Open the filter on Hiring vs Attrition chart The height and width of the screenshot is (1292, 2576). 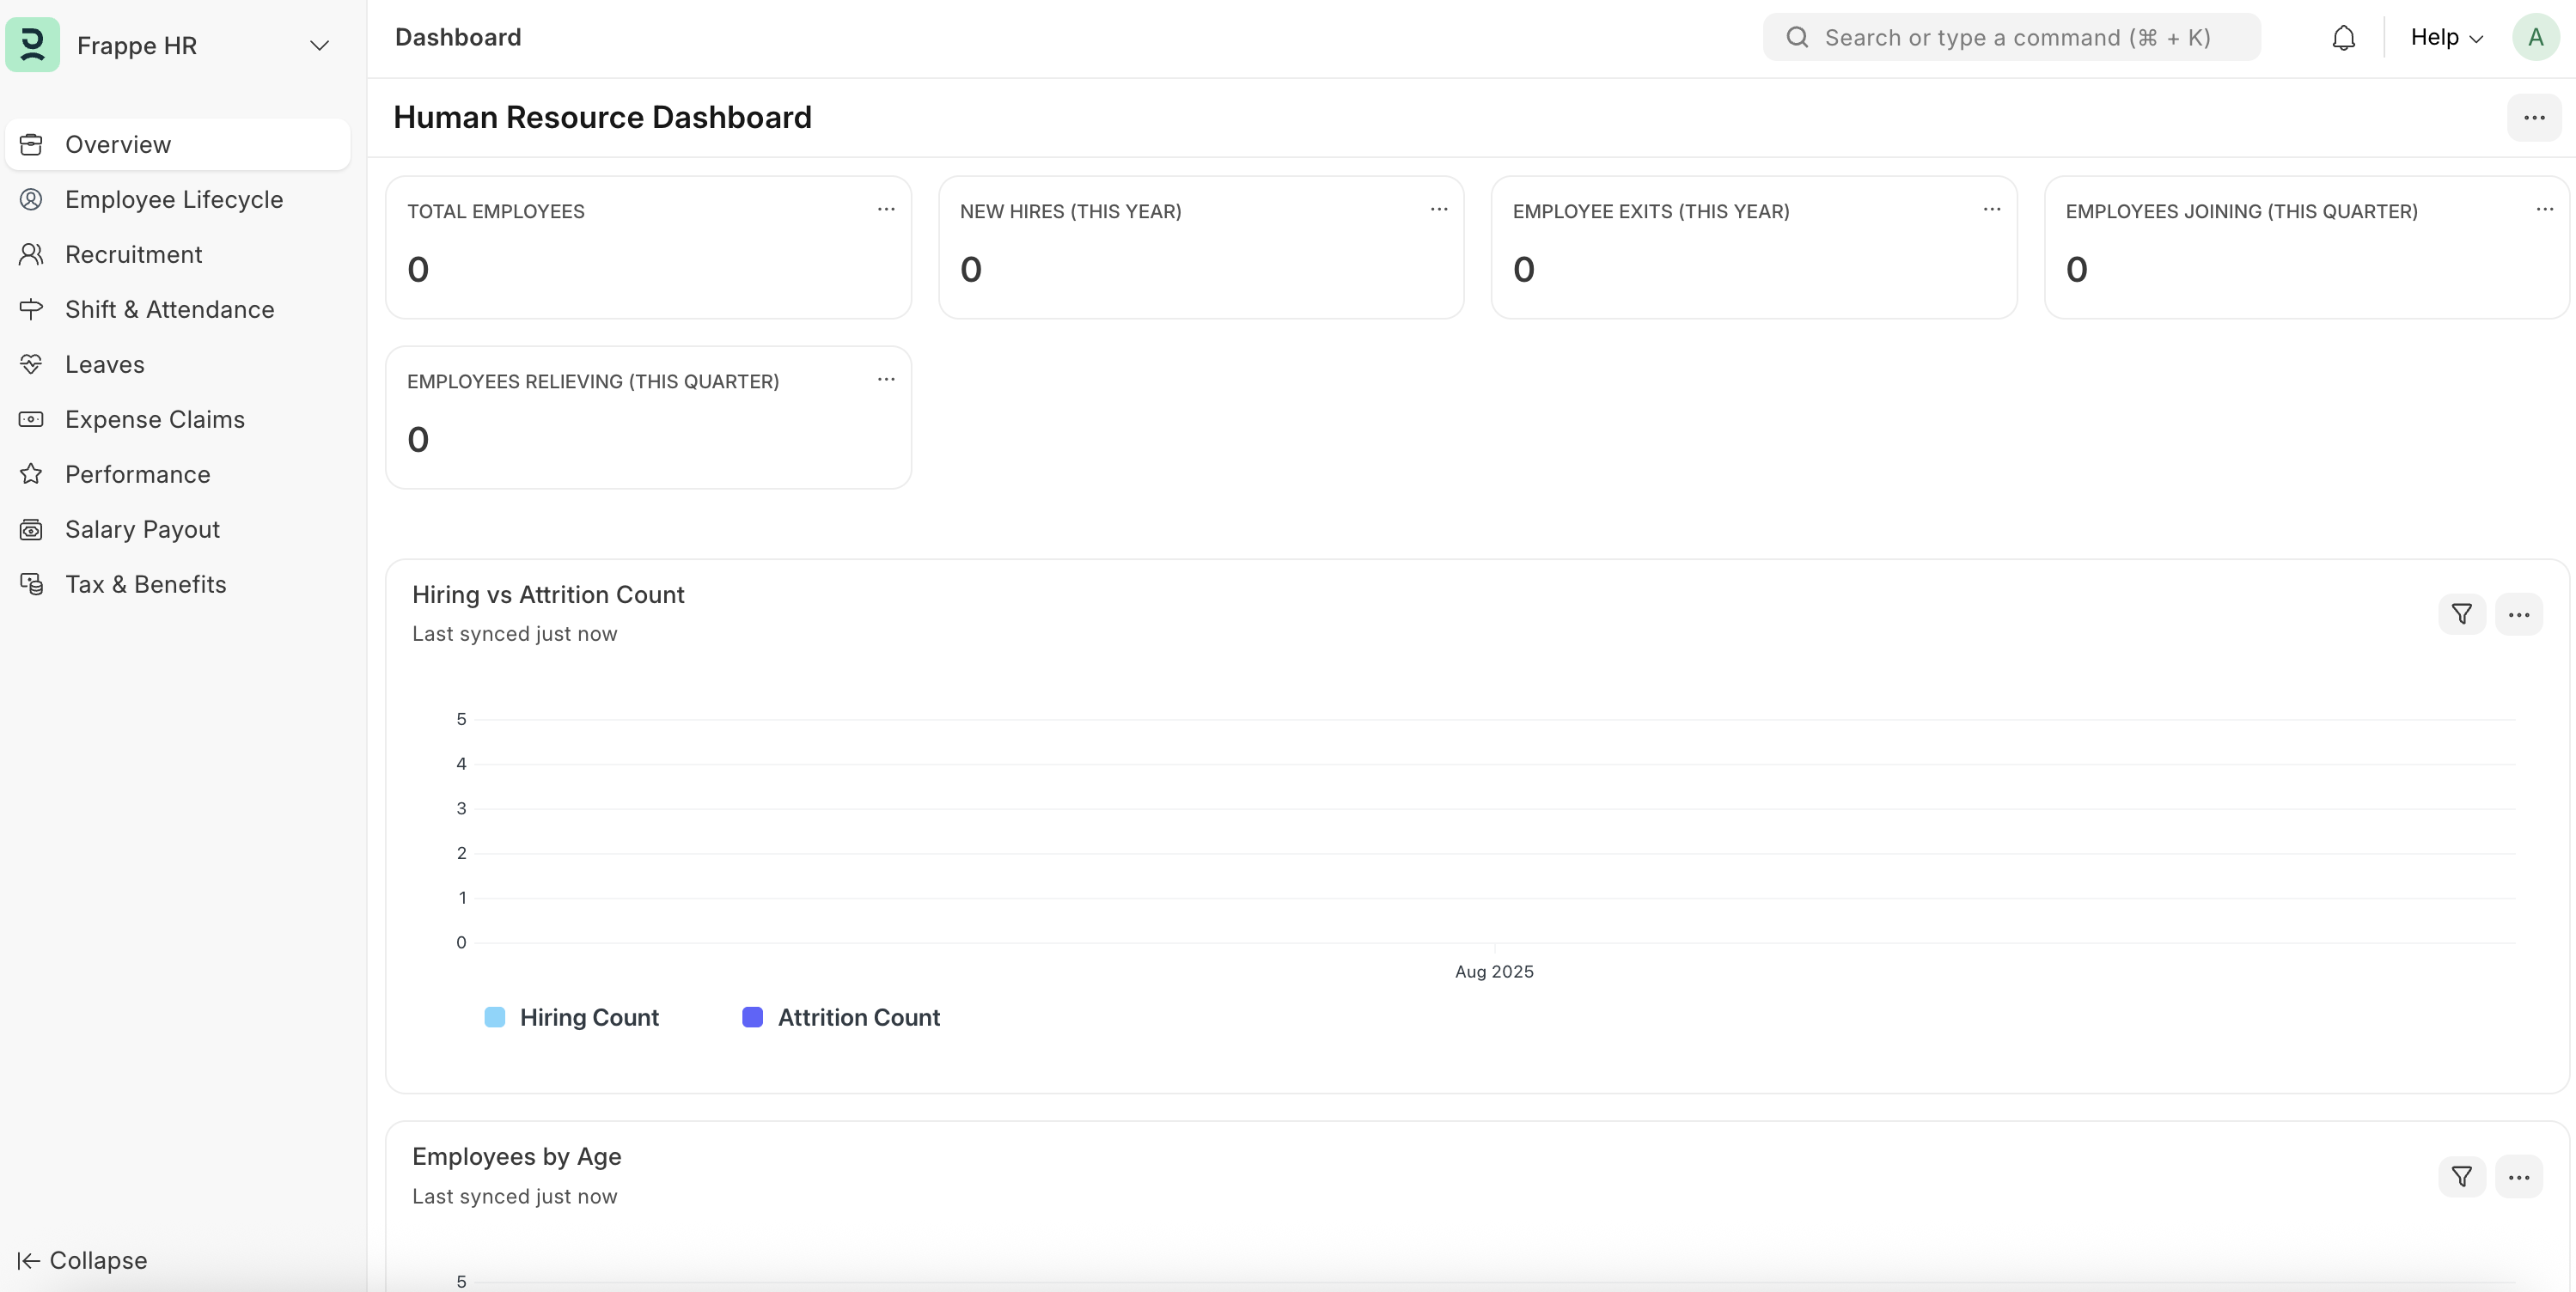point(2462,614)
